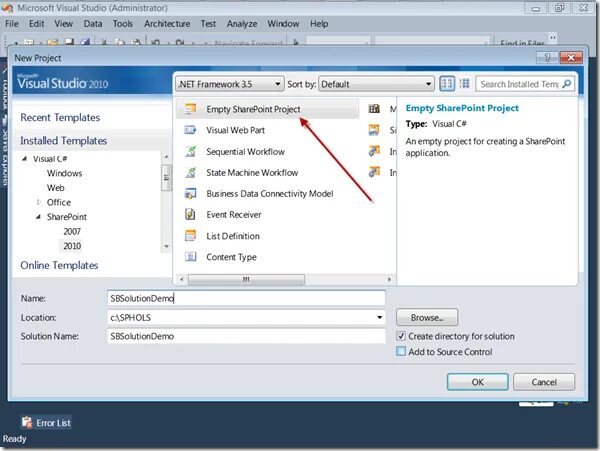Pick the Business Data Connectivity Model icon

[x=190, y=194]
